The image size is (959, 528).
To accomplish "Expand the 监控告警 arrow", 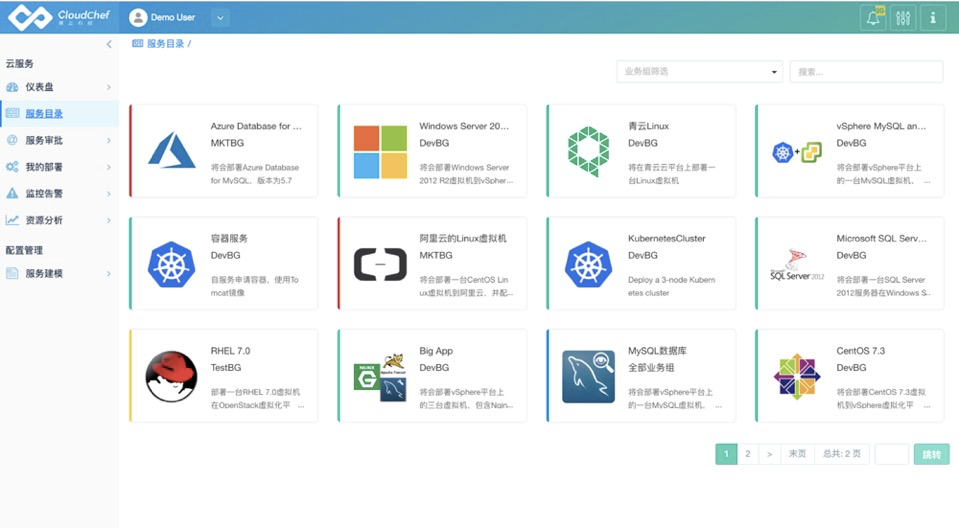I will [x=109, y=193].
